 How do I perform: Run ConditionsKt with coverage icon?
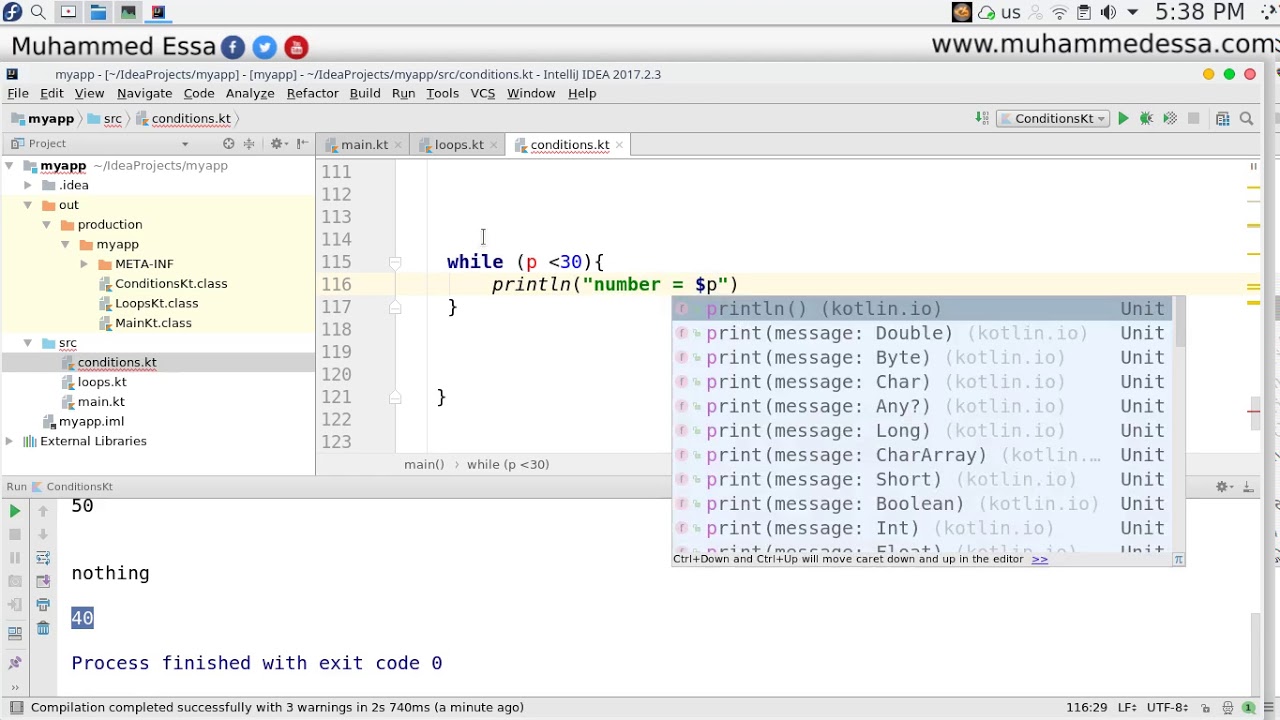pyautogui.click(x=1169, y=118)
